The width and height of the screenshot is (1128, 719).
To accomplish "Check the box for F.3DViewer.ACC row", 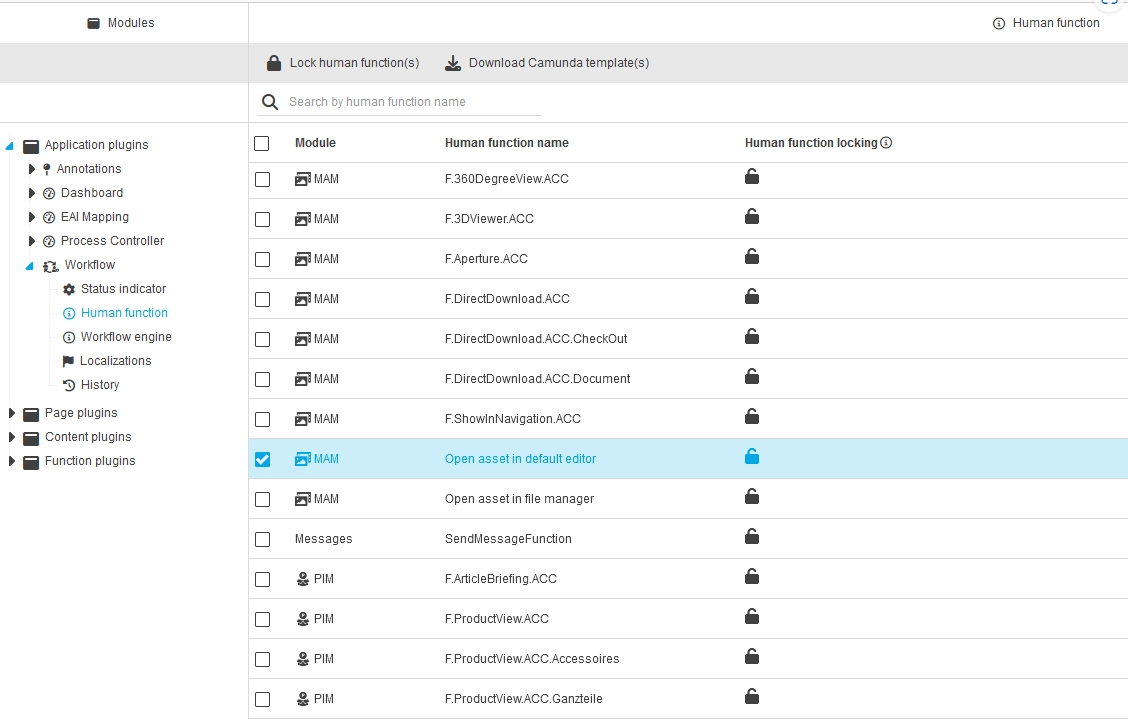I will 262,219.
